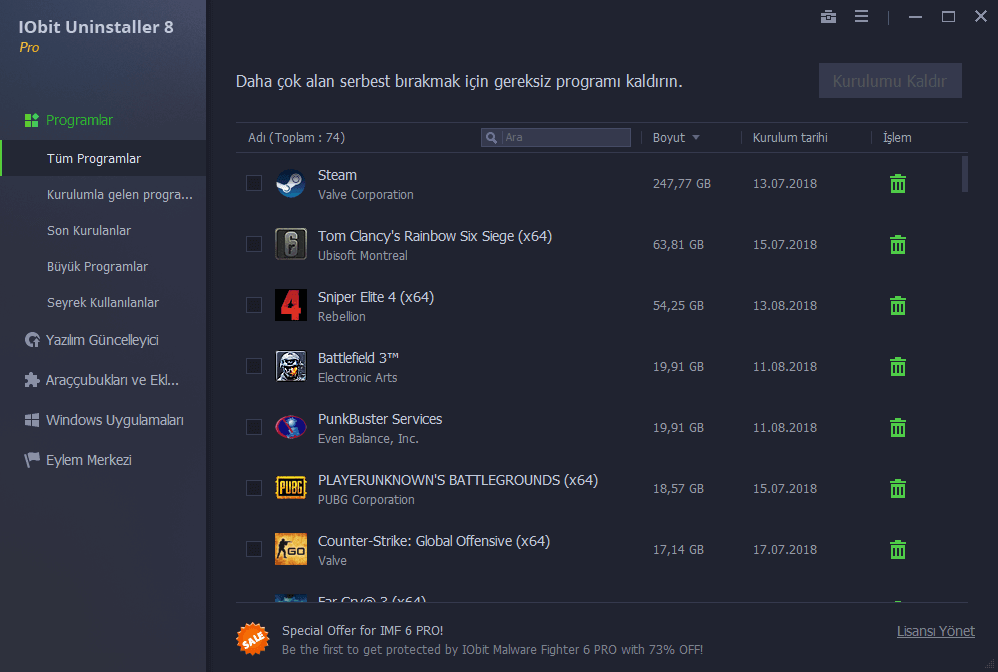Click the search magnifier icon
Viewport: 998px width, 672px height.
[491, 137]
